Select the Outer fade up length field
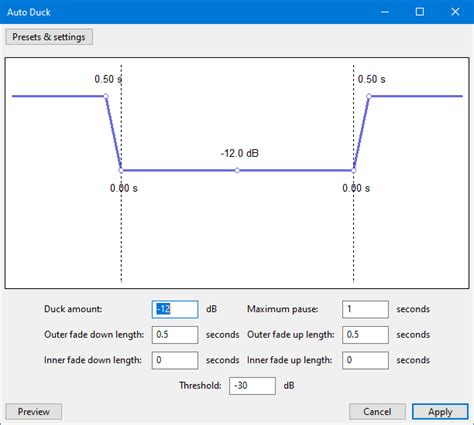Screen dimensions: 474x425 point(365,335)
